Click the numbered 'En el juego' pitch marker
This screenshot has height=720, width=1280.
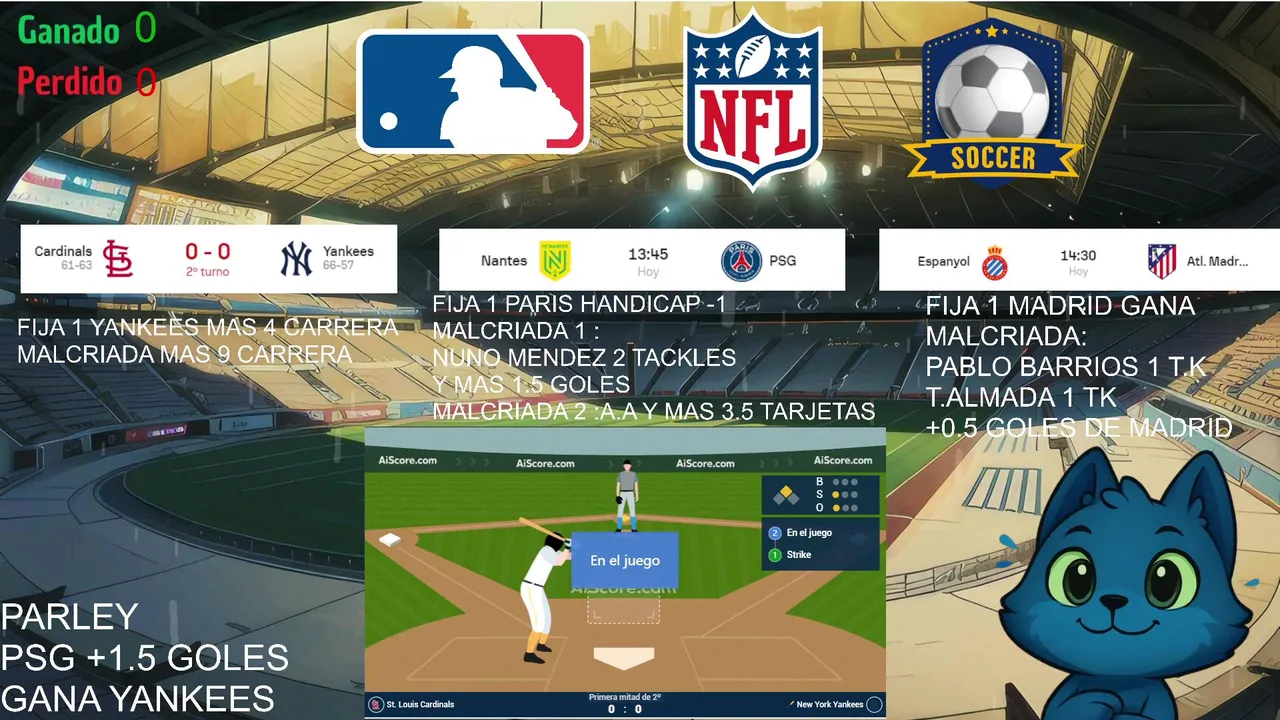[x=774, y=533]
